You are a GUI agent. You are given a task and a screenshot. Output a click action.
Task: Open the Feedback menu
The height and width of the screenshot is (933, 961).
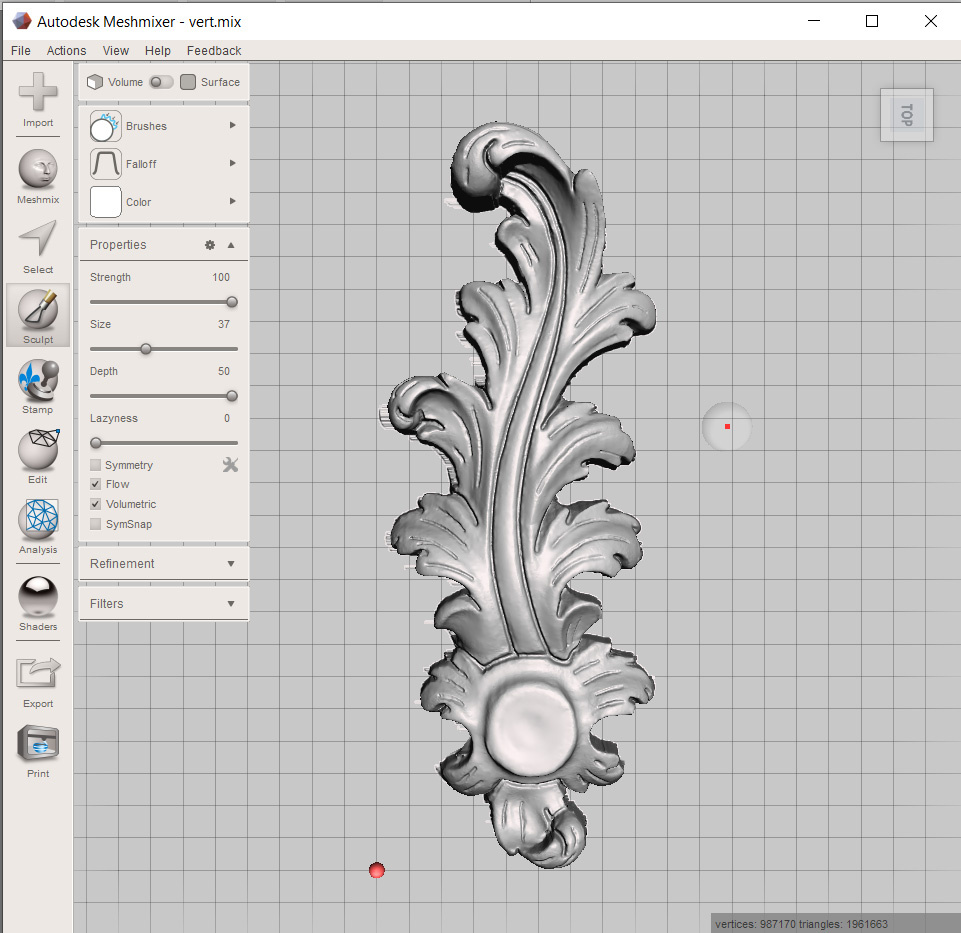[x=214, y=51]
